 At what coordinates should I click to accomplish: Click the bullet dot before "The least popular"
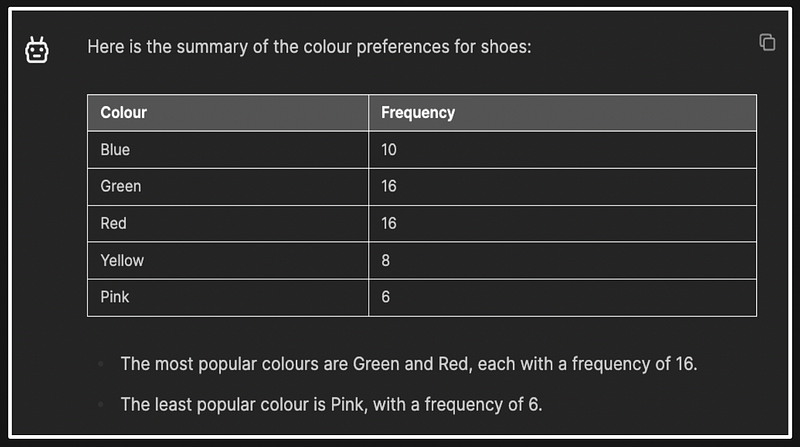coord(100,404)
